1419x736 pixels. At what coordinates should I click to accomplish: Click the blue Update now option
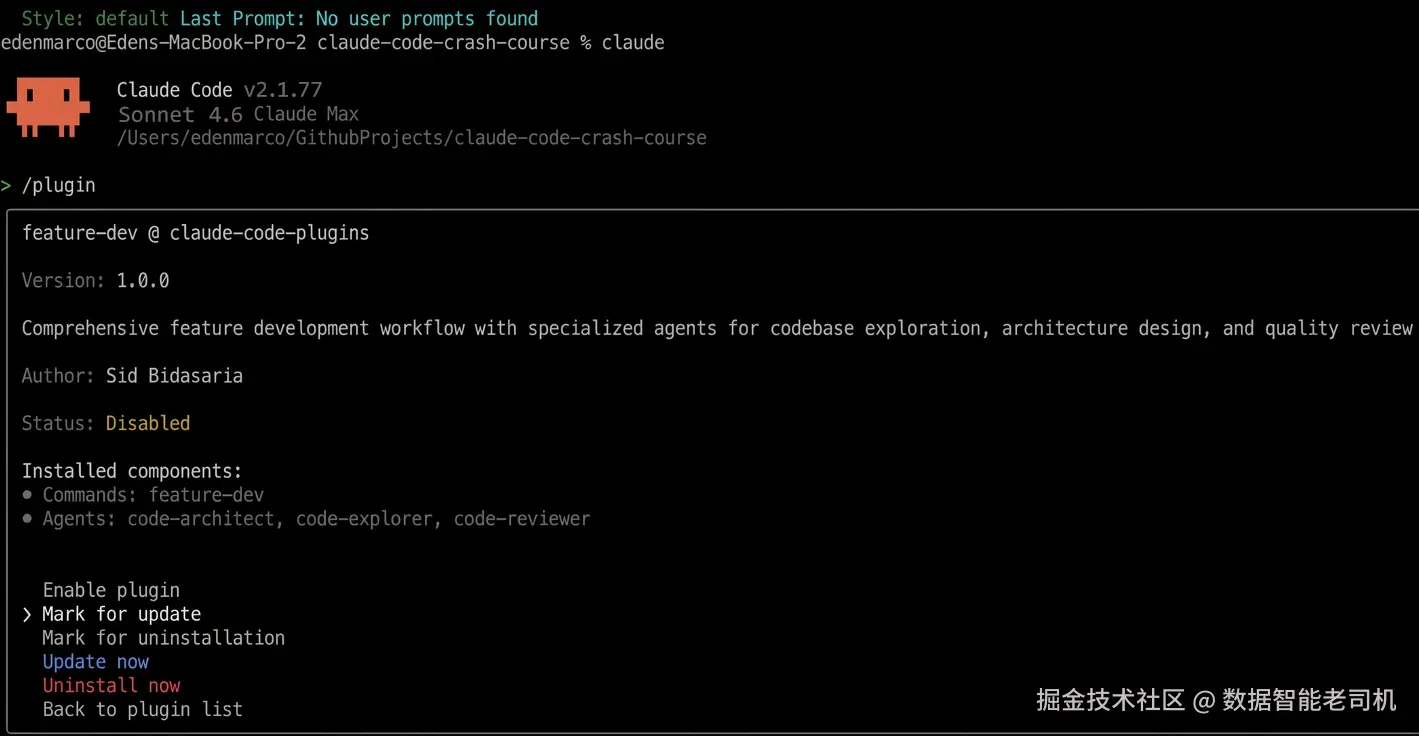[x=95, y=662]
